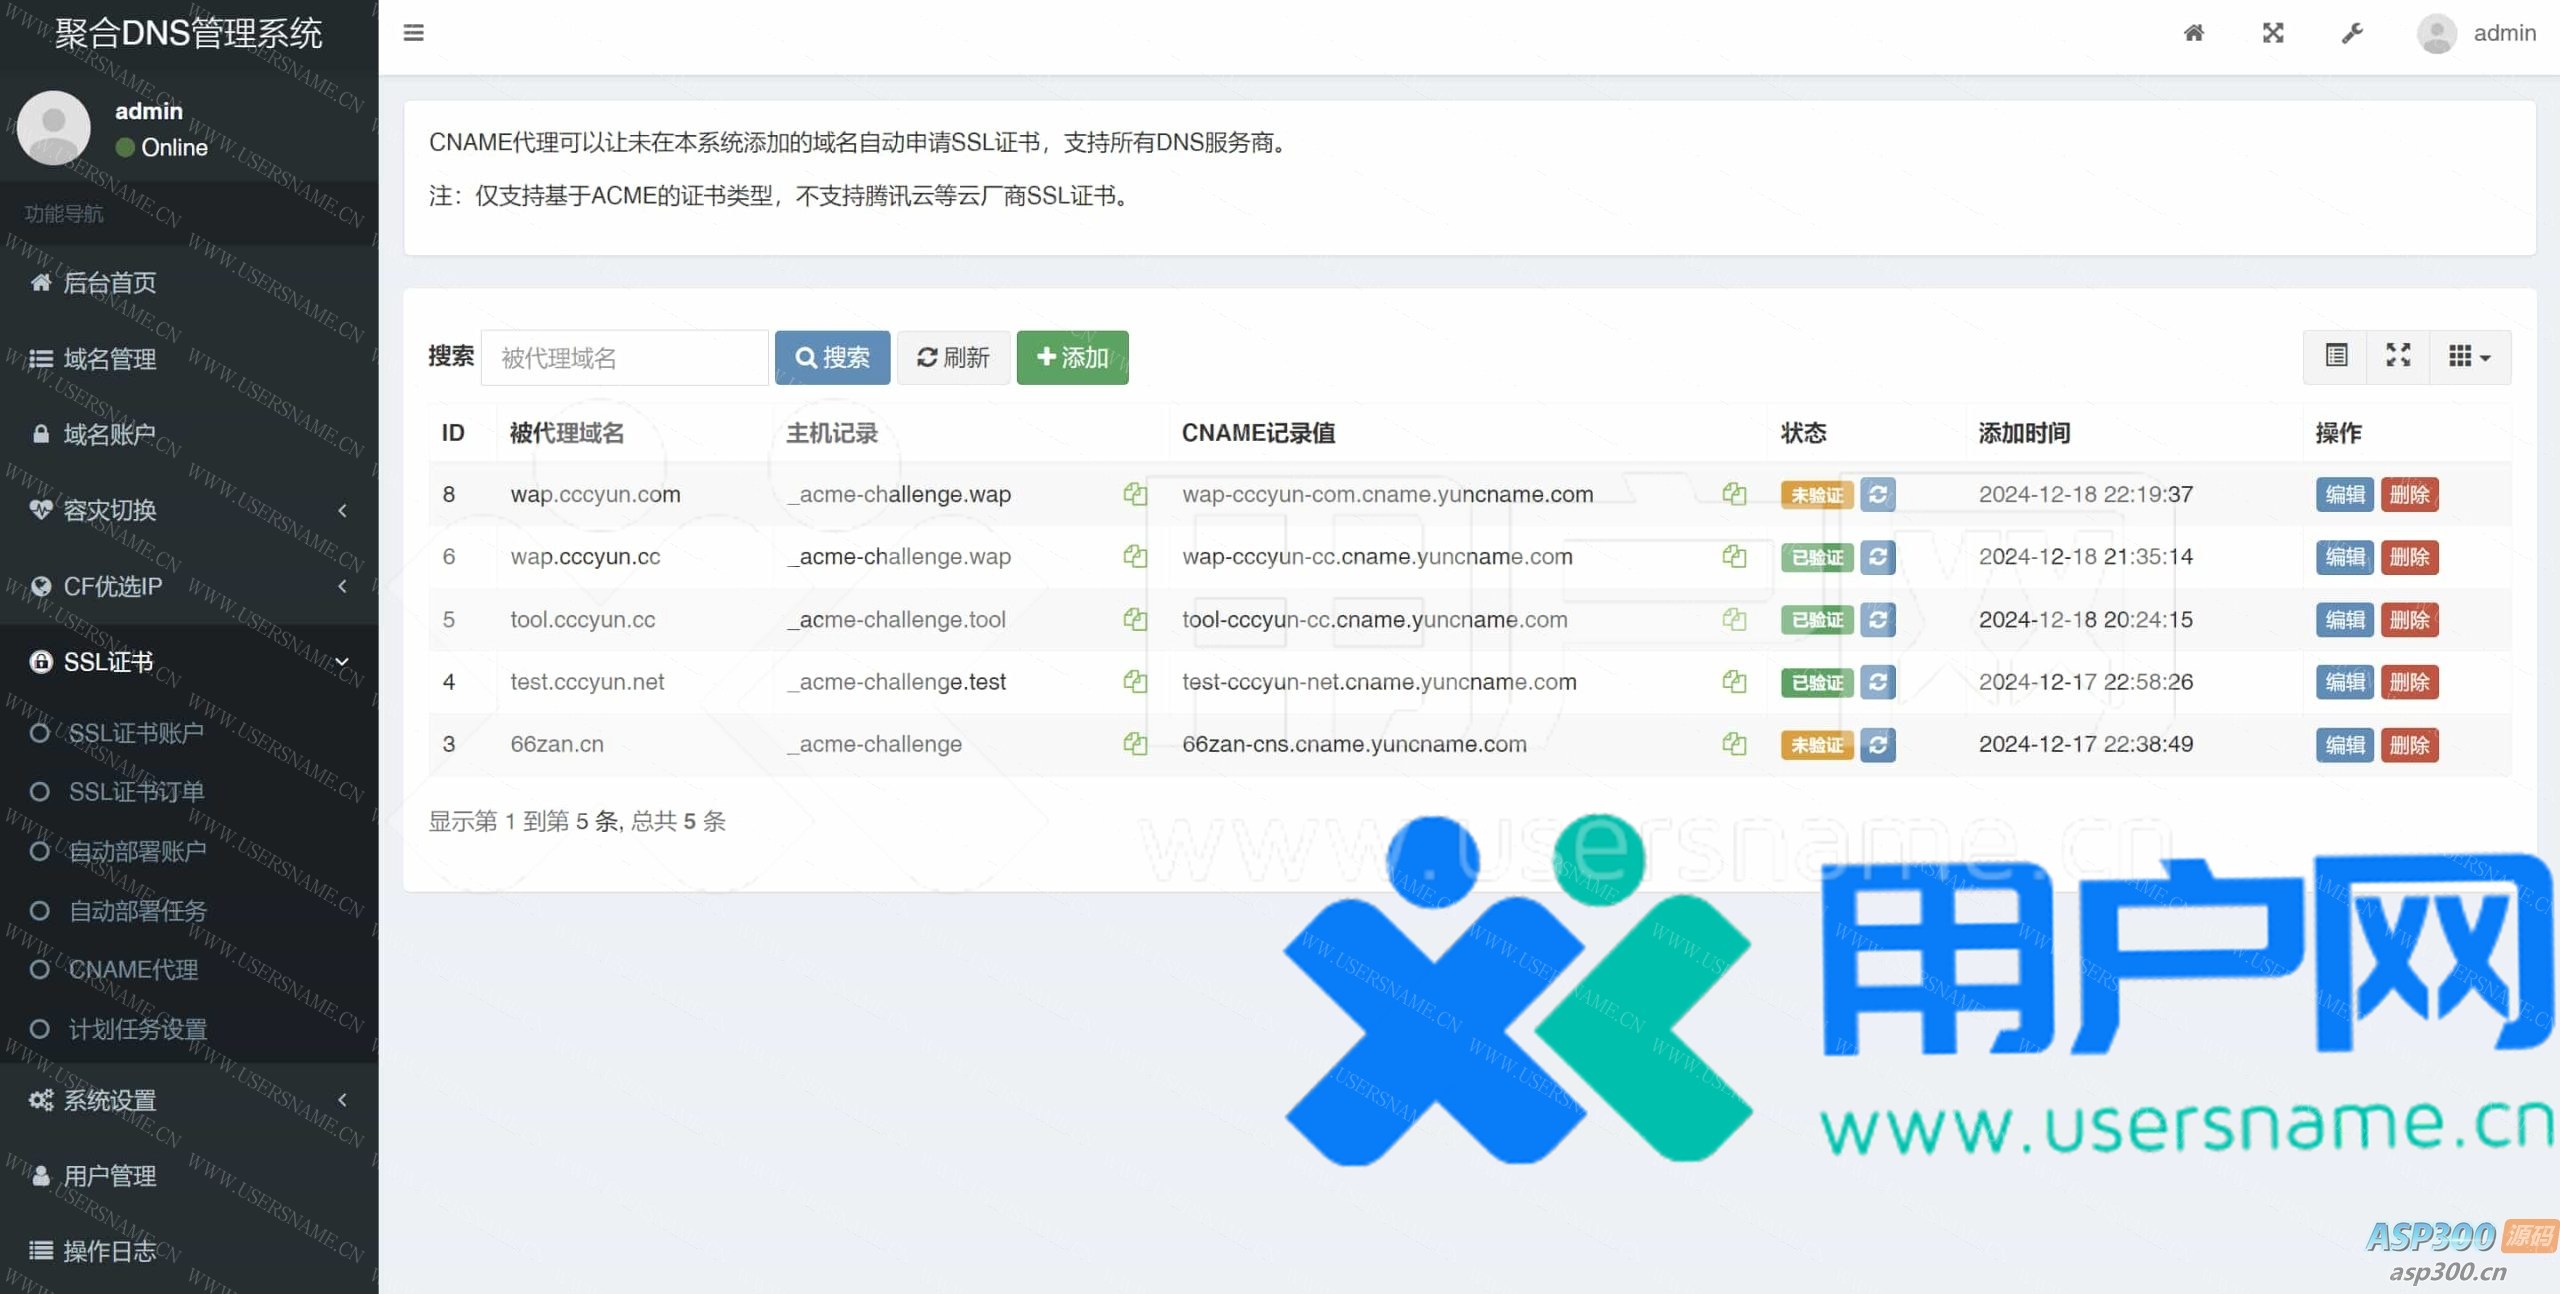Click the home icon in top bar
This screenshot has height=1294, width=2560.
(x=2193, y=33)
